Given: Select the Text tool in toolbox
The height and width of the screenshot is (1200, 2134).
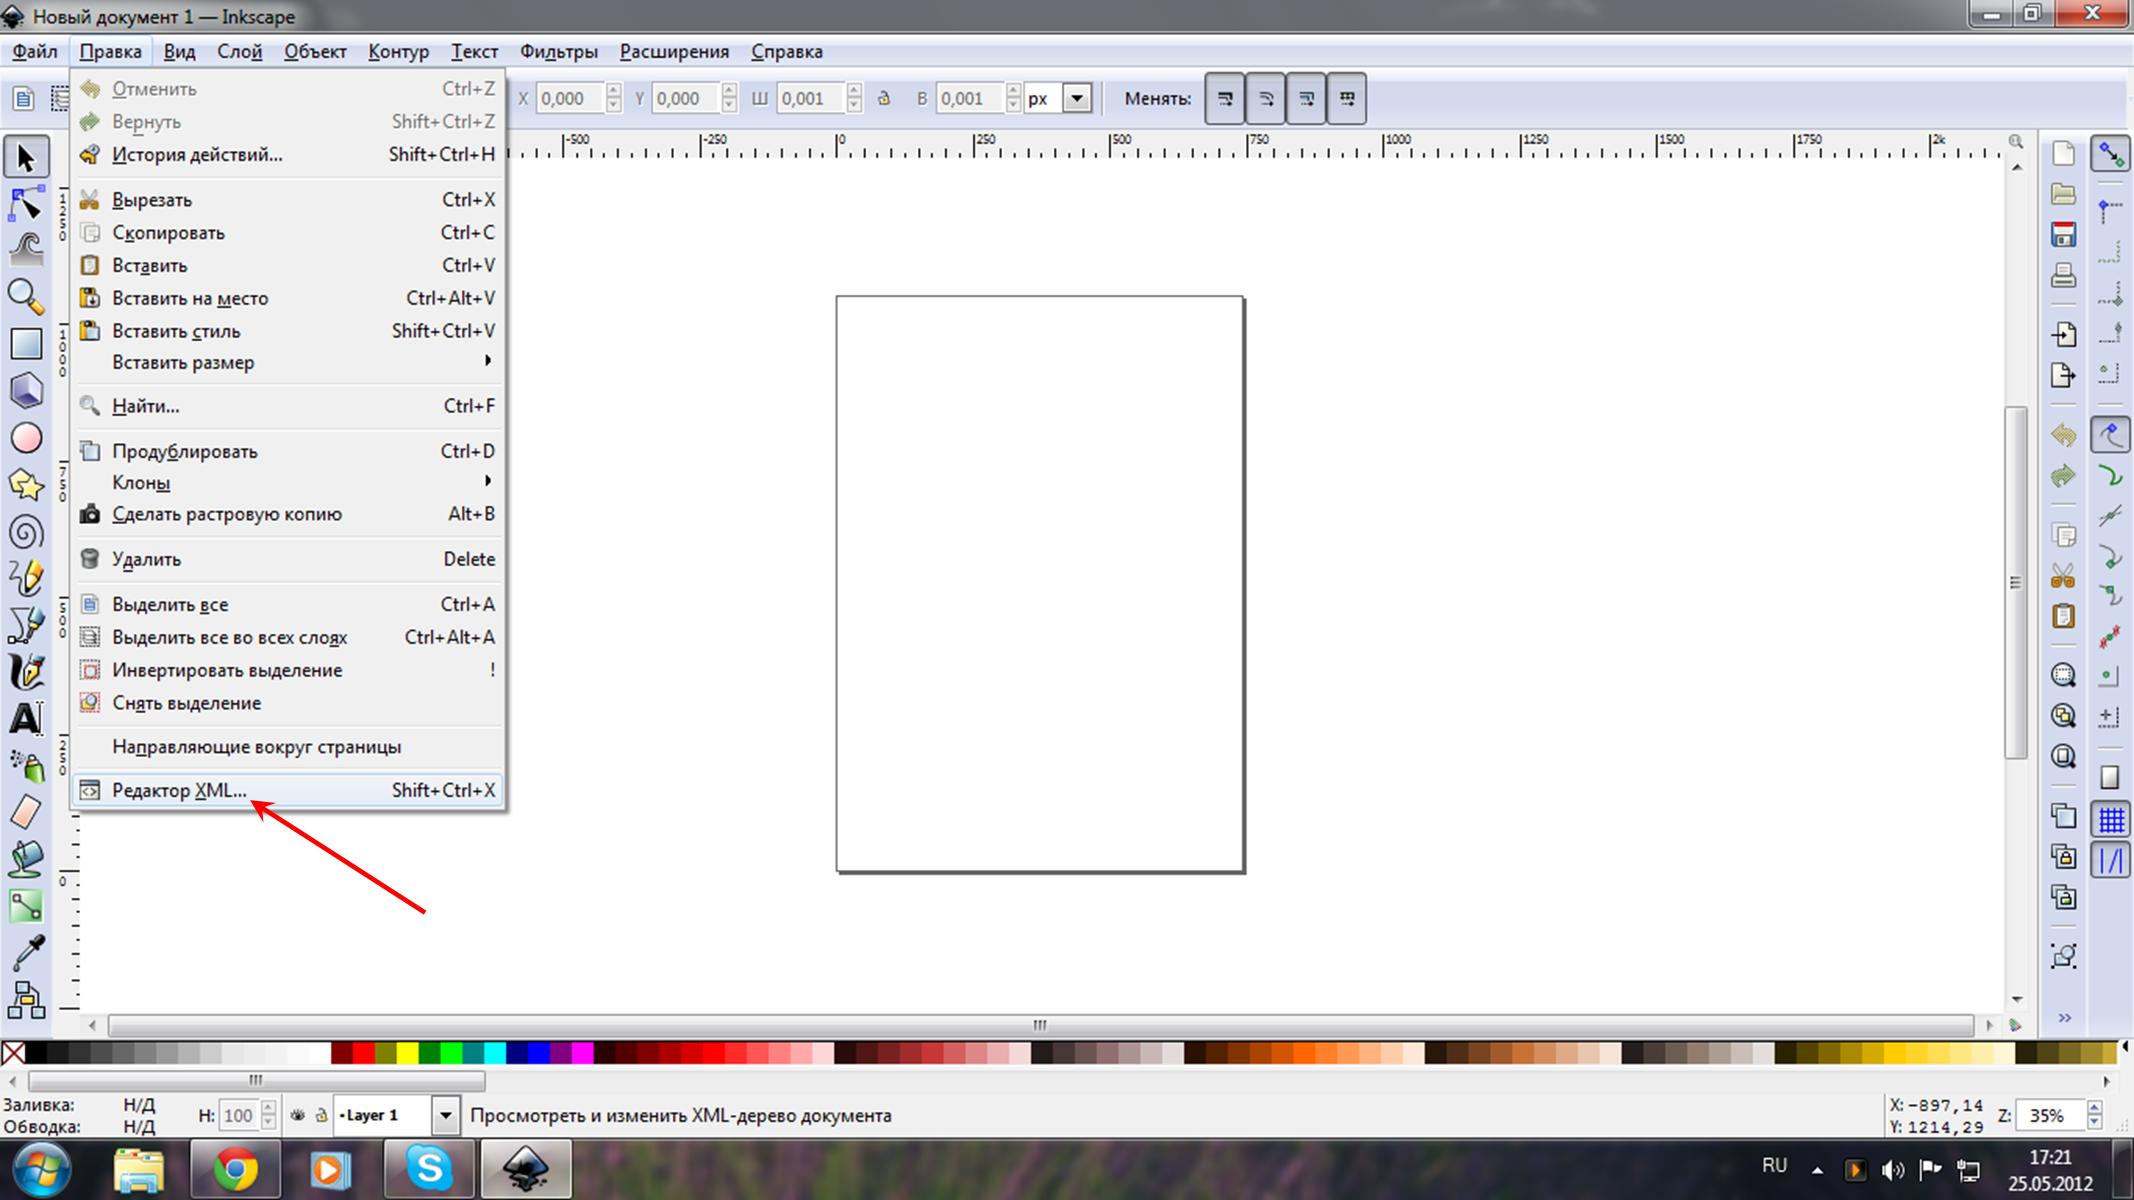Looking at the screenshot, I should tap(26, 717).
